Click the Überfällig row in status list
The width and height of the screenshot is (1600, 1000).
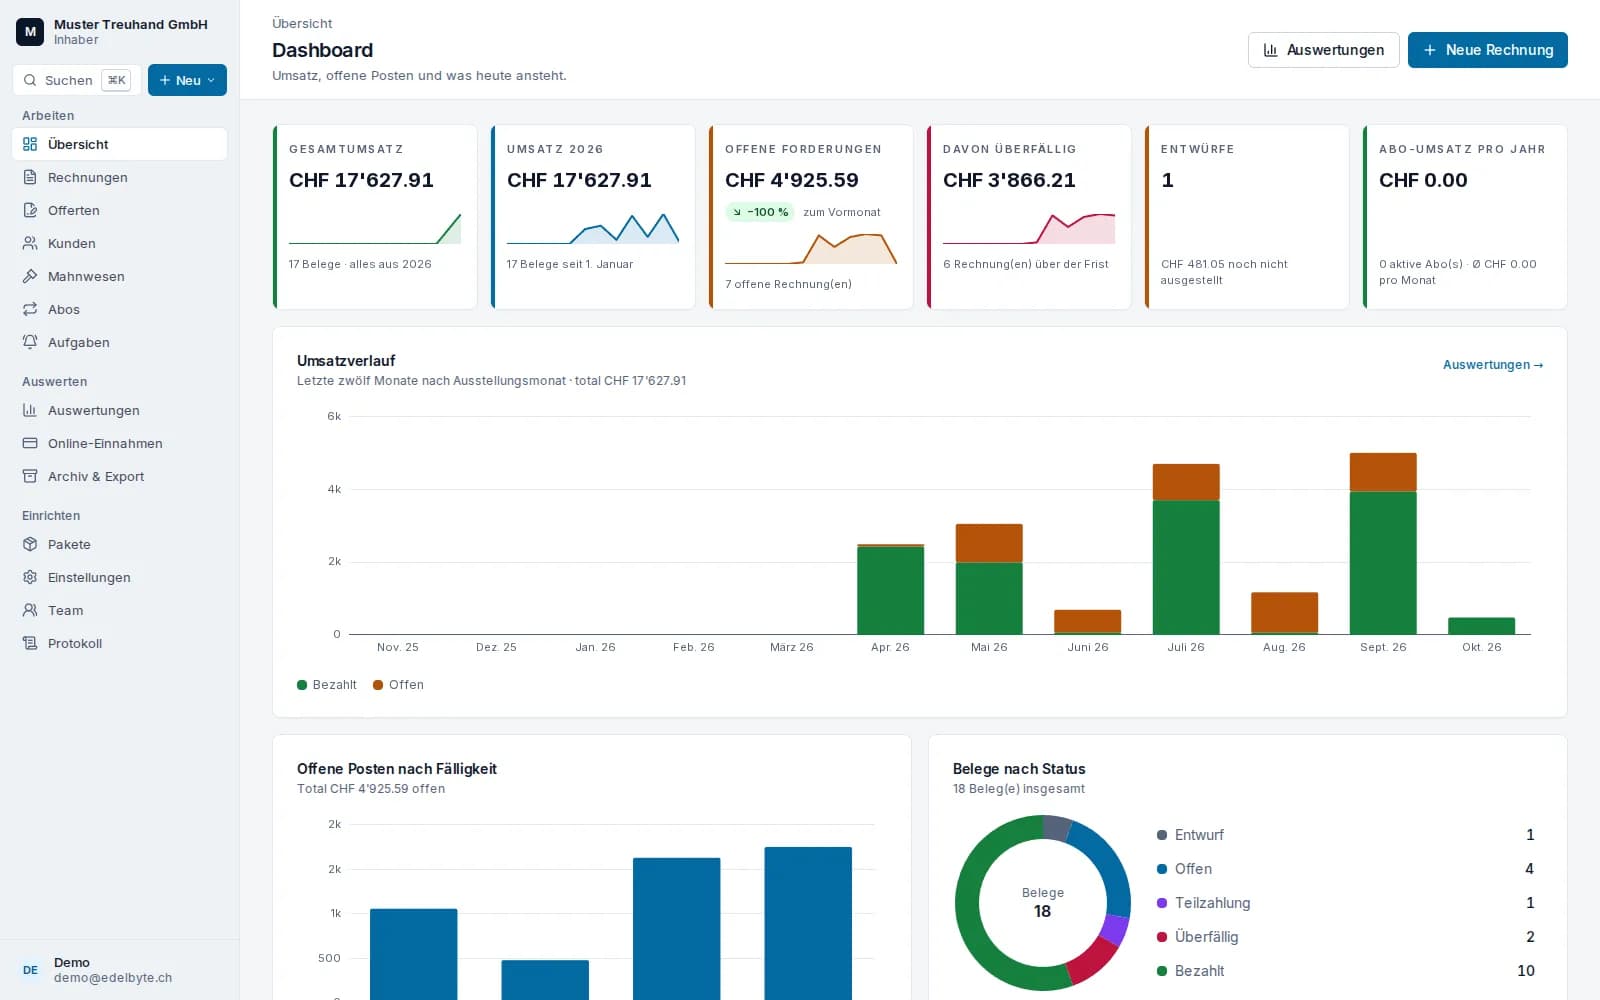(1345, 937)
